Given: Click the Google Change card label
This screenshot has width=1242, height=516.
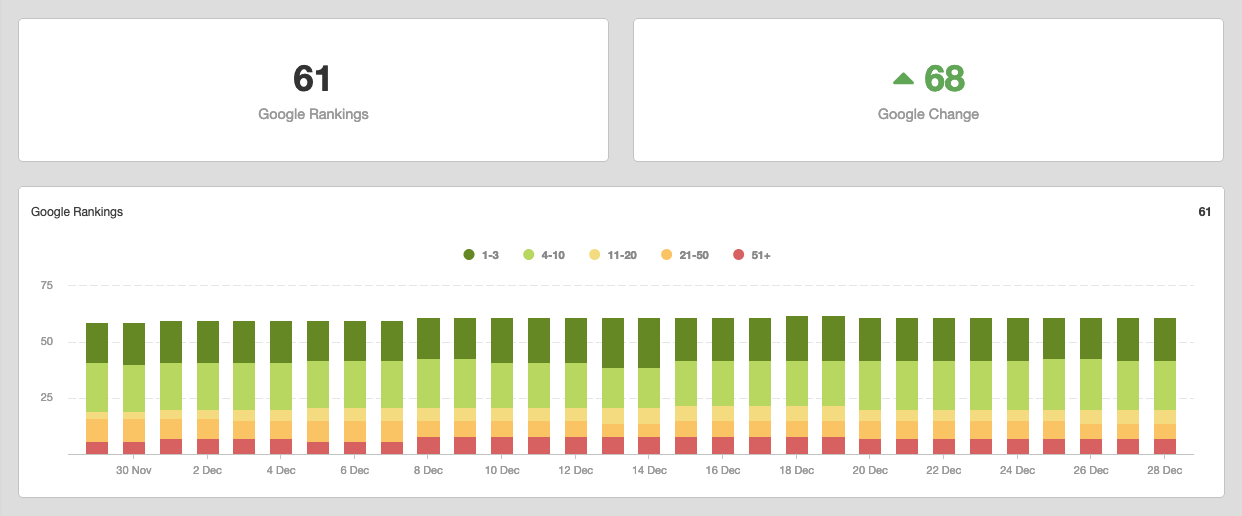Looking at the screenshot, I should click(928, 114).
